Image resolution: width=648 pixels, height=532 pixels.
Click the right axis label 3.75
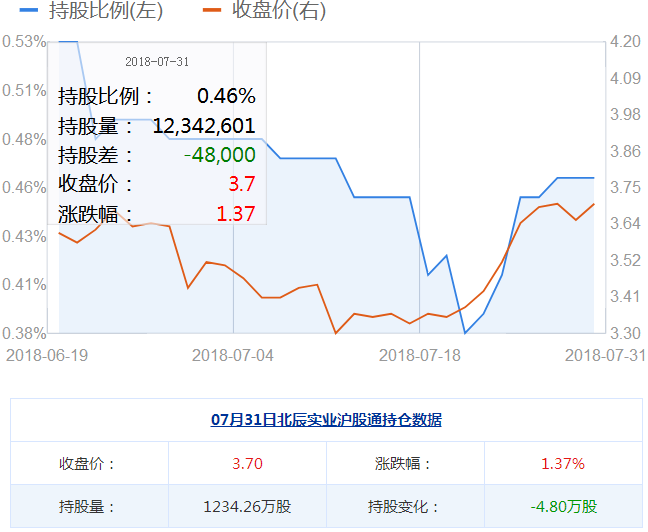pos(625,187)
